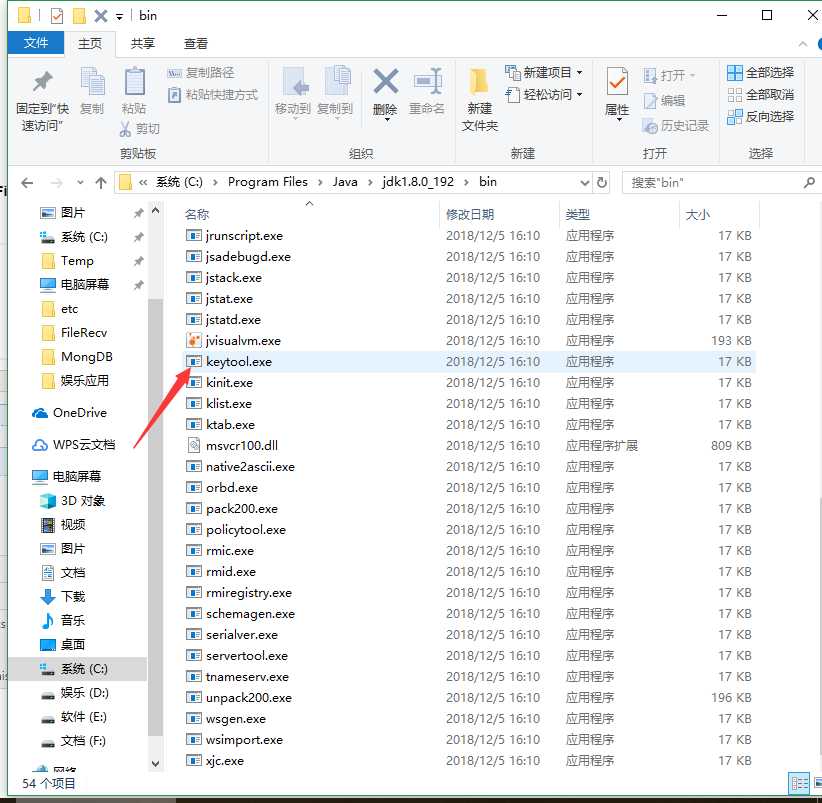822x803 pixels.
Task: Switch to the View (查看) tab
Action: point(196,44)
